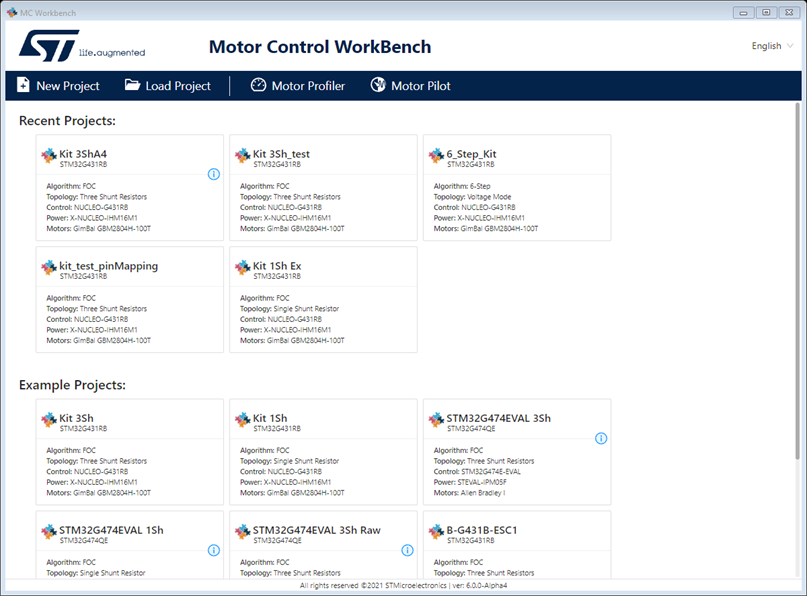Screen dimensions: 807x596
Task: Open info icon on Kit 3ShA4 card
Action: tap(214, 174)
